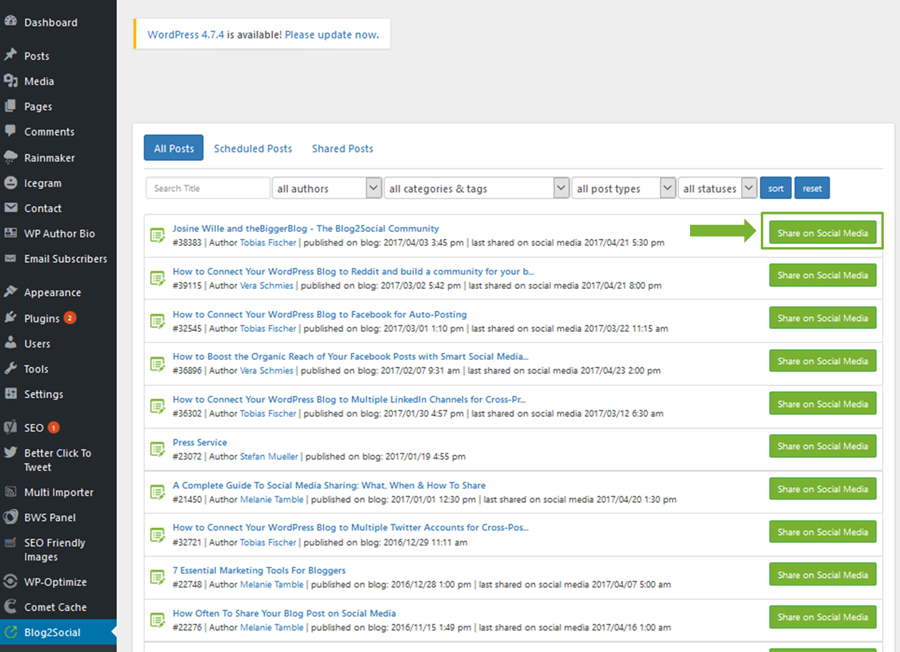
Task: Share the Complete Guide post on social media
Action: tap(823, 489)
